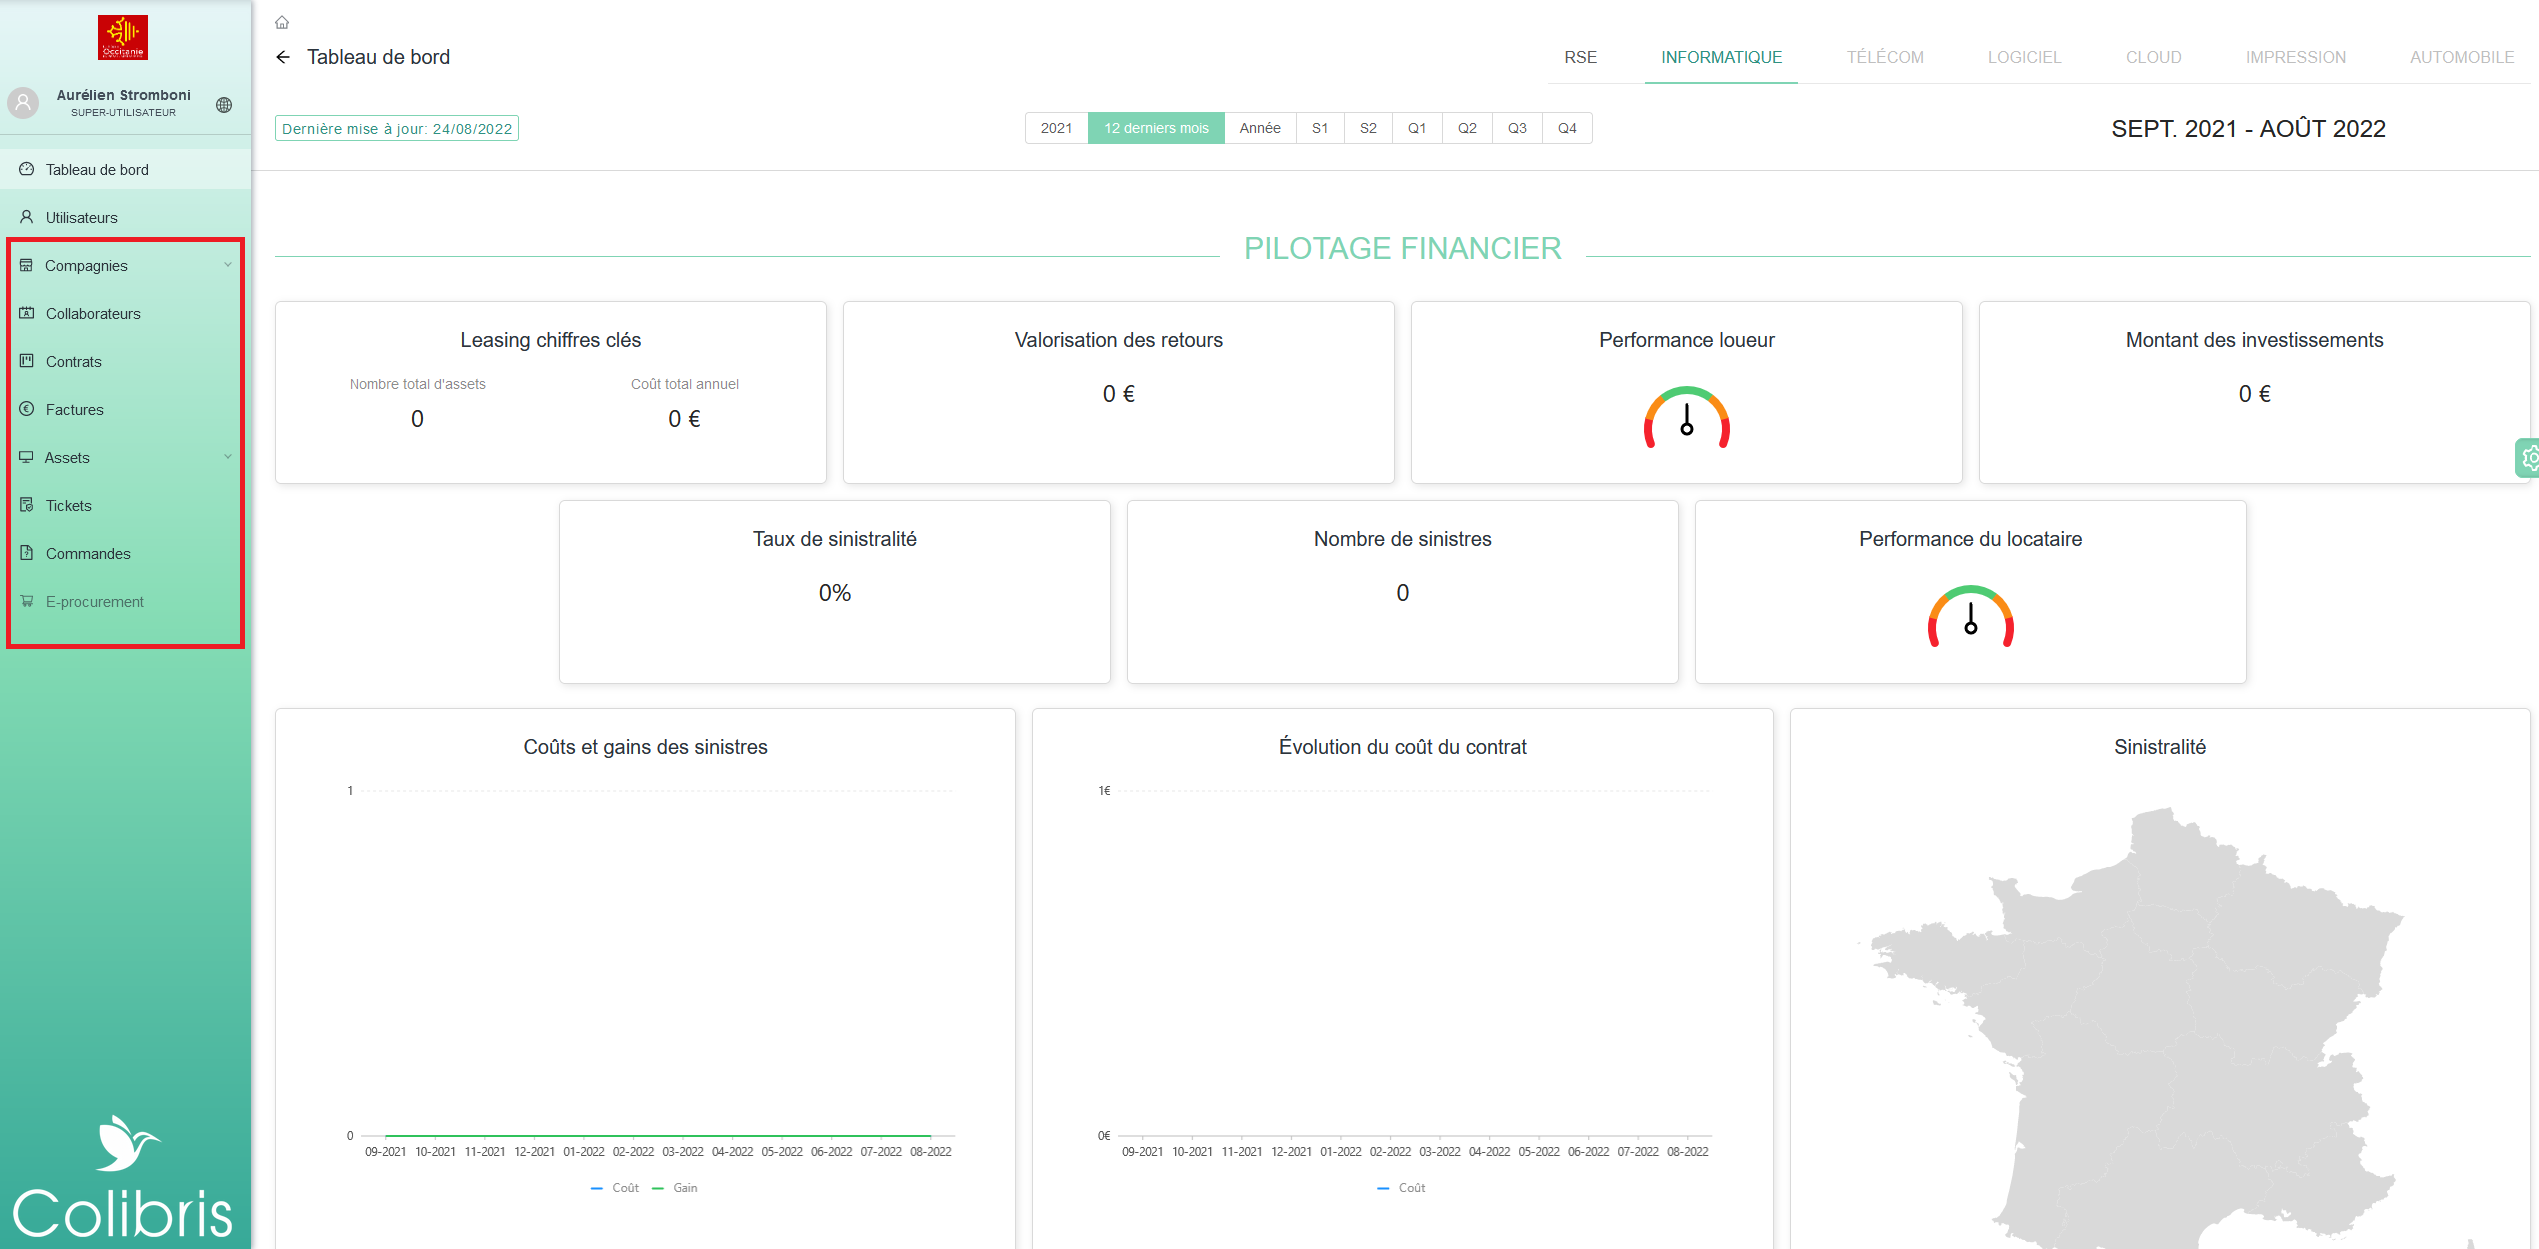
Task: Click Dernière mise à jour date badge
Action: (397, 128)
